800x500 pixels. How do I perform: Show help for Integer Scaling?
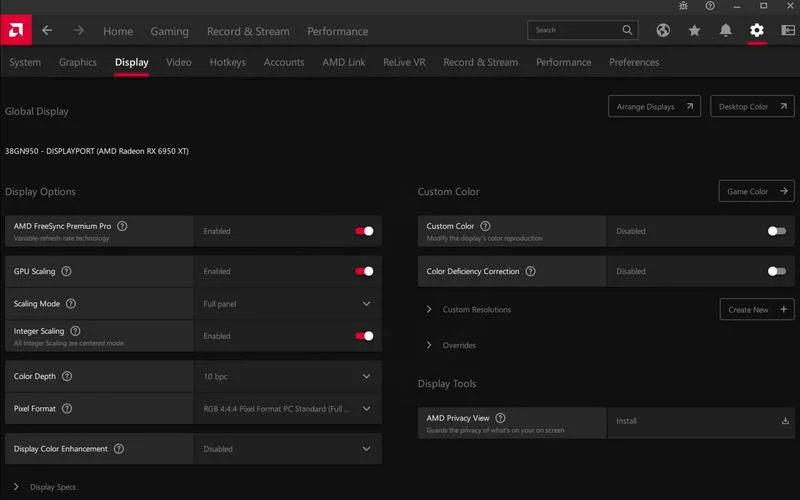[75, 331]
